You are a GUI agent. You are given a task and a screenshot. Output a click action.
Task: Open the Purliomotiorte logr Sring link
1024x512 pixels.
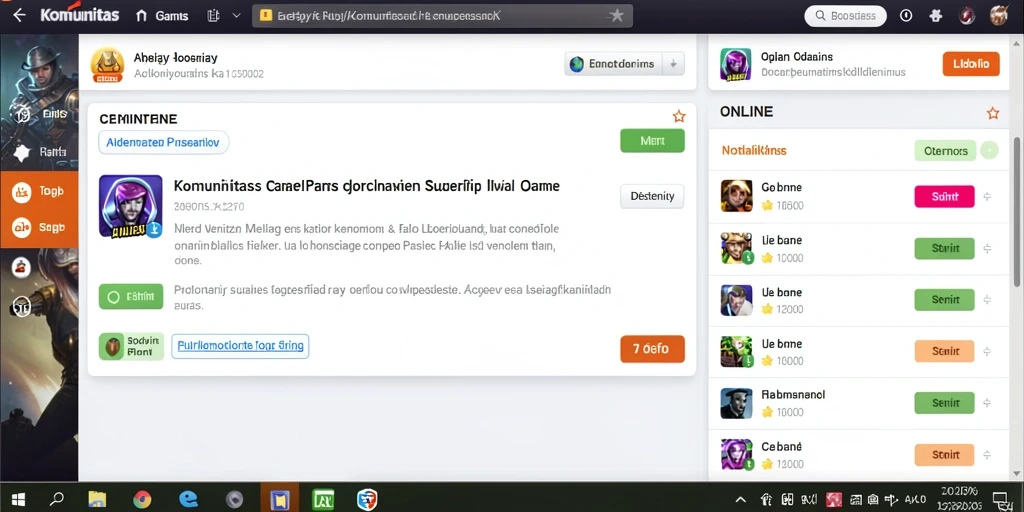coord(240,346)
